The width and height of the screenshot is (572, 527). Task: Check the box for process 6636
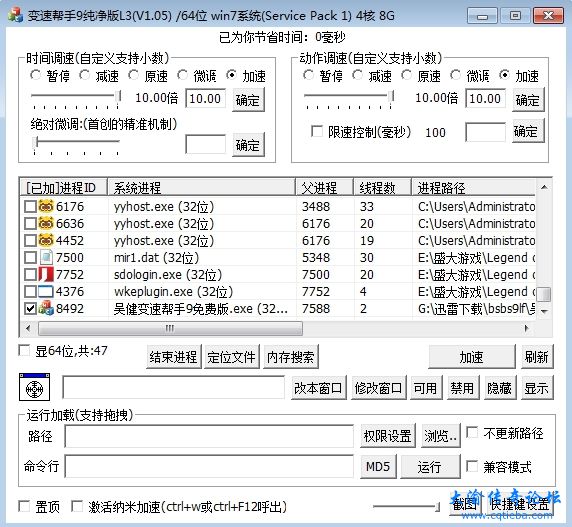[x=30, y=223]
